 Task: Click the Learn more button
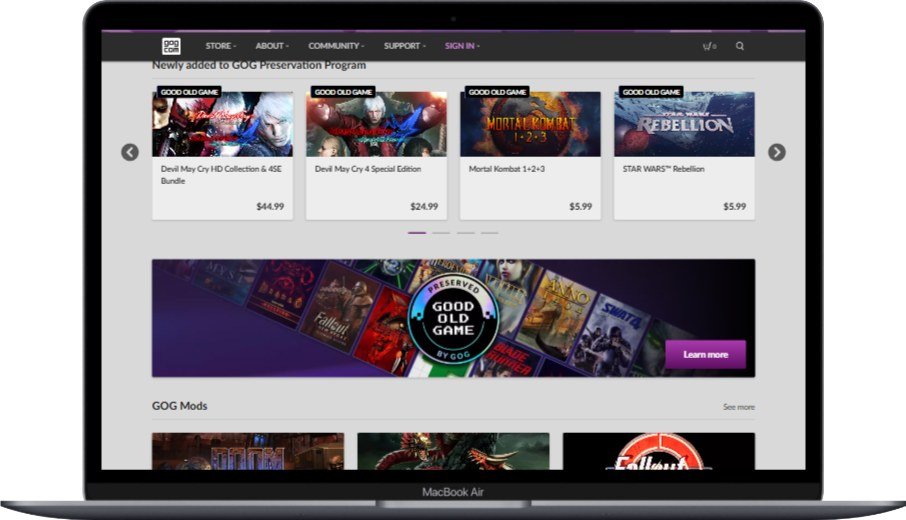706,354
